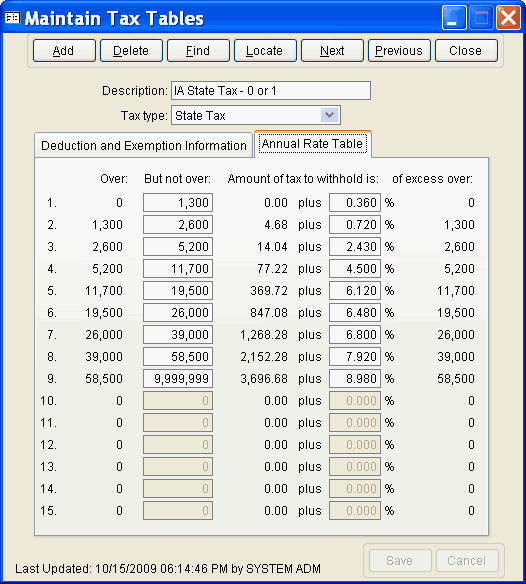Click the 369.72 tax amount in row 5
526x584 pixels.
point(269,291)
